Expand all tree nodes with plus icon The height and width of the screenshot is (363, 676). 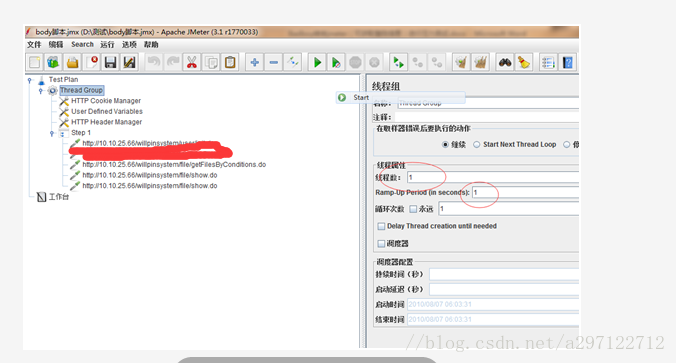click(254, 63)
